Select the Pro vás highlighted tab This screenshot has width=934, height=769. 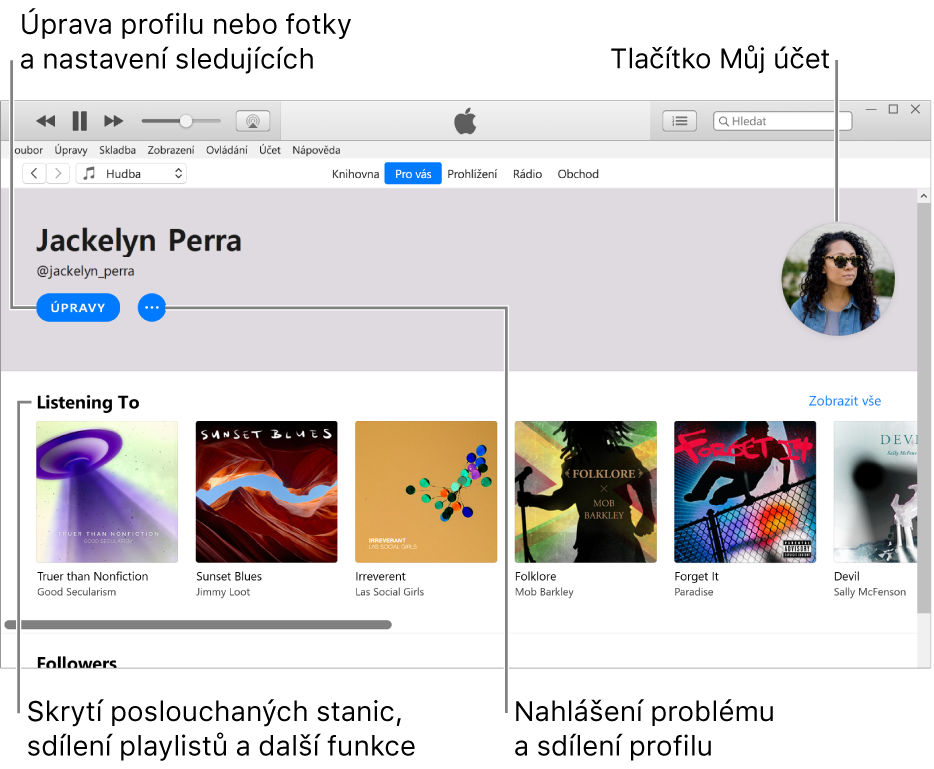412,173
